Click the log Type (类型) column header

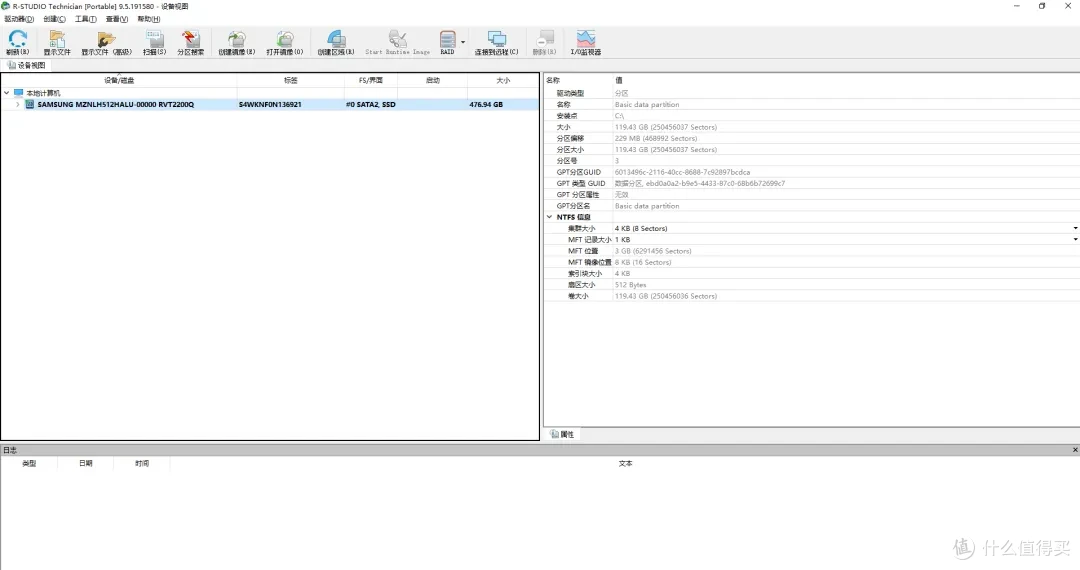29,464
